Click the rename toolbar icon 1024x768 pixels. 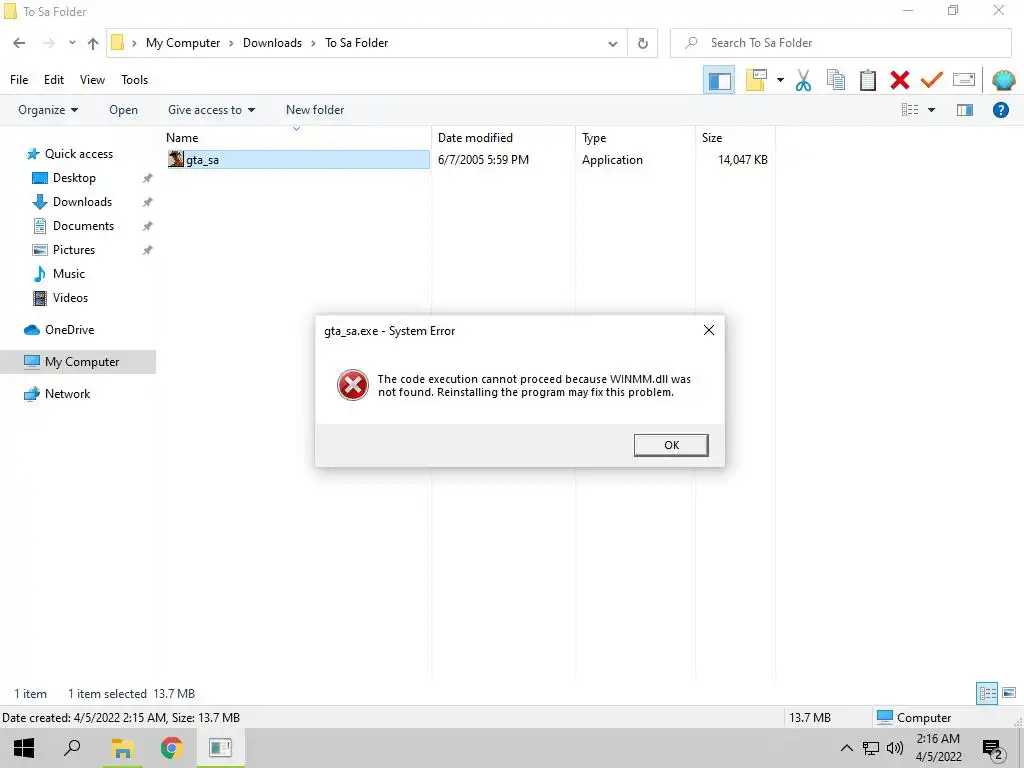964,80
